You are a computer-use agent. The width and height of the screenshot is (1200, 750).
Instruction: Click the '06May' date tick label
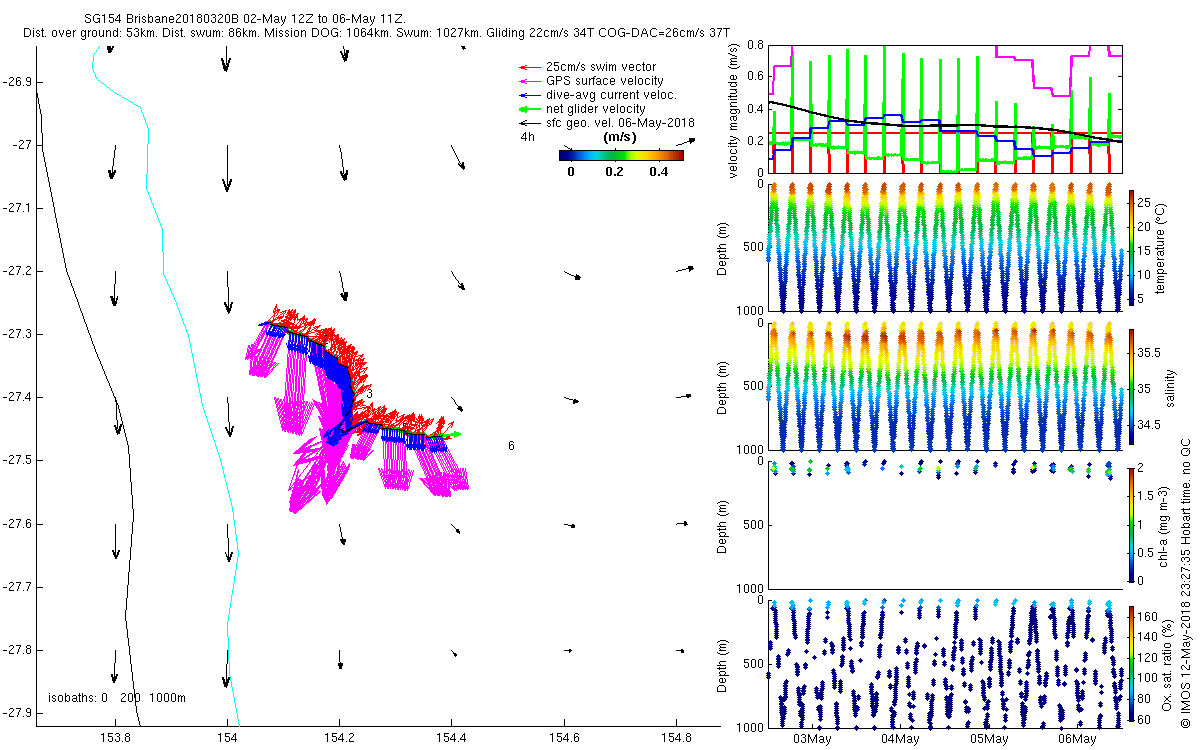[x=1075, y=739]
